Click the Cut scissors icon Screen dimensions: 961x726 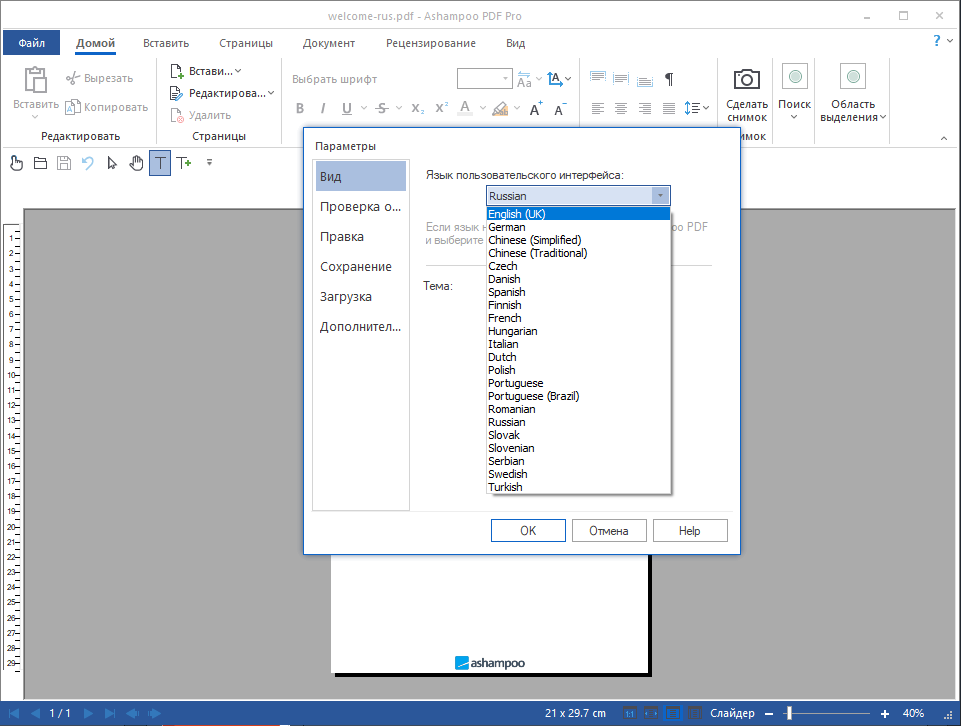coord(73,78)
